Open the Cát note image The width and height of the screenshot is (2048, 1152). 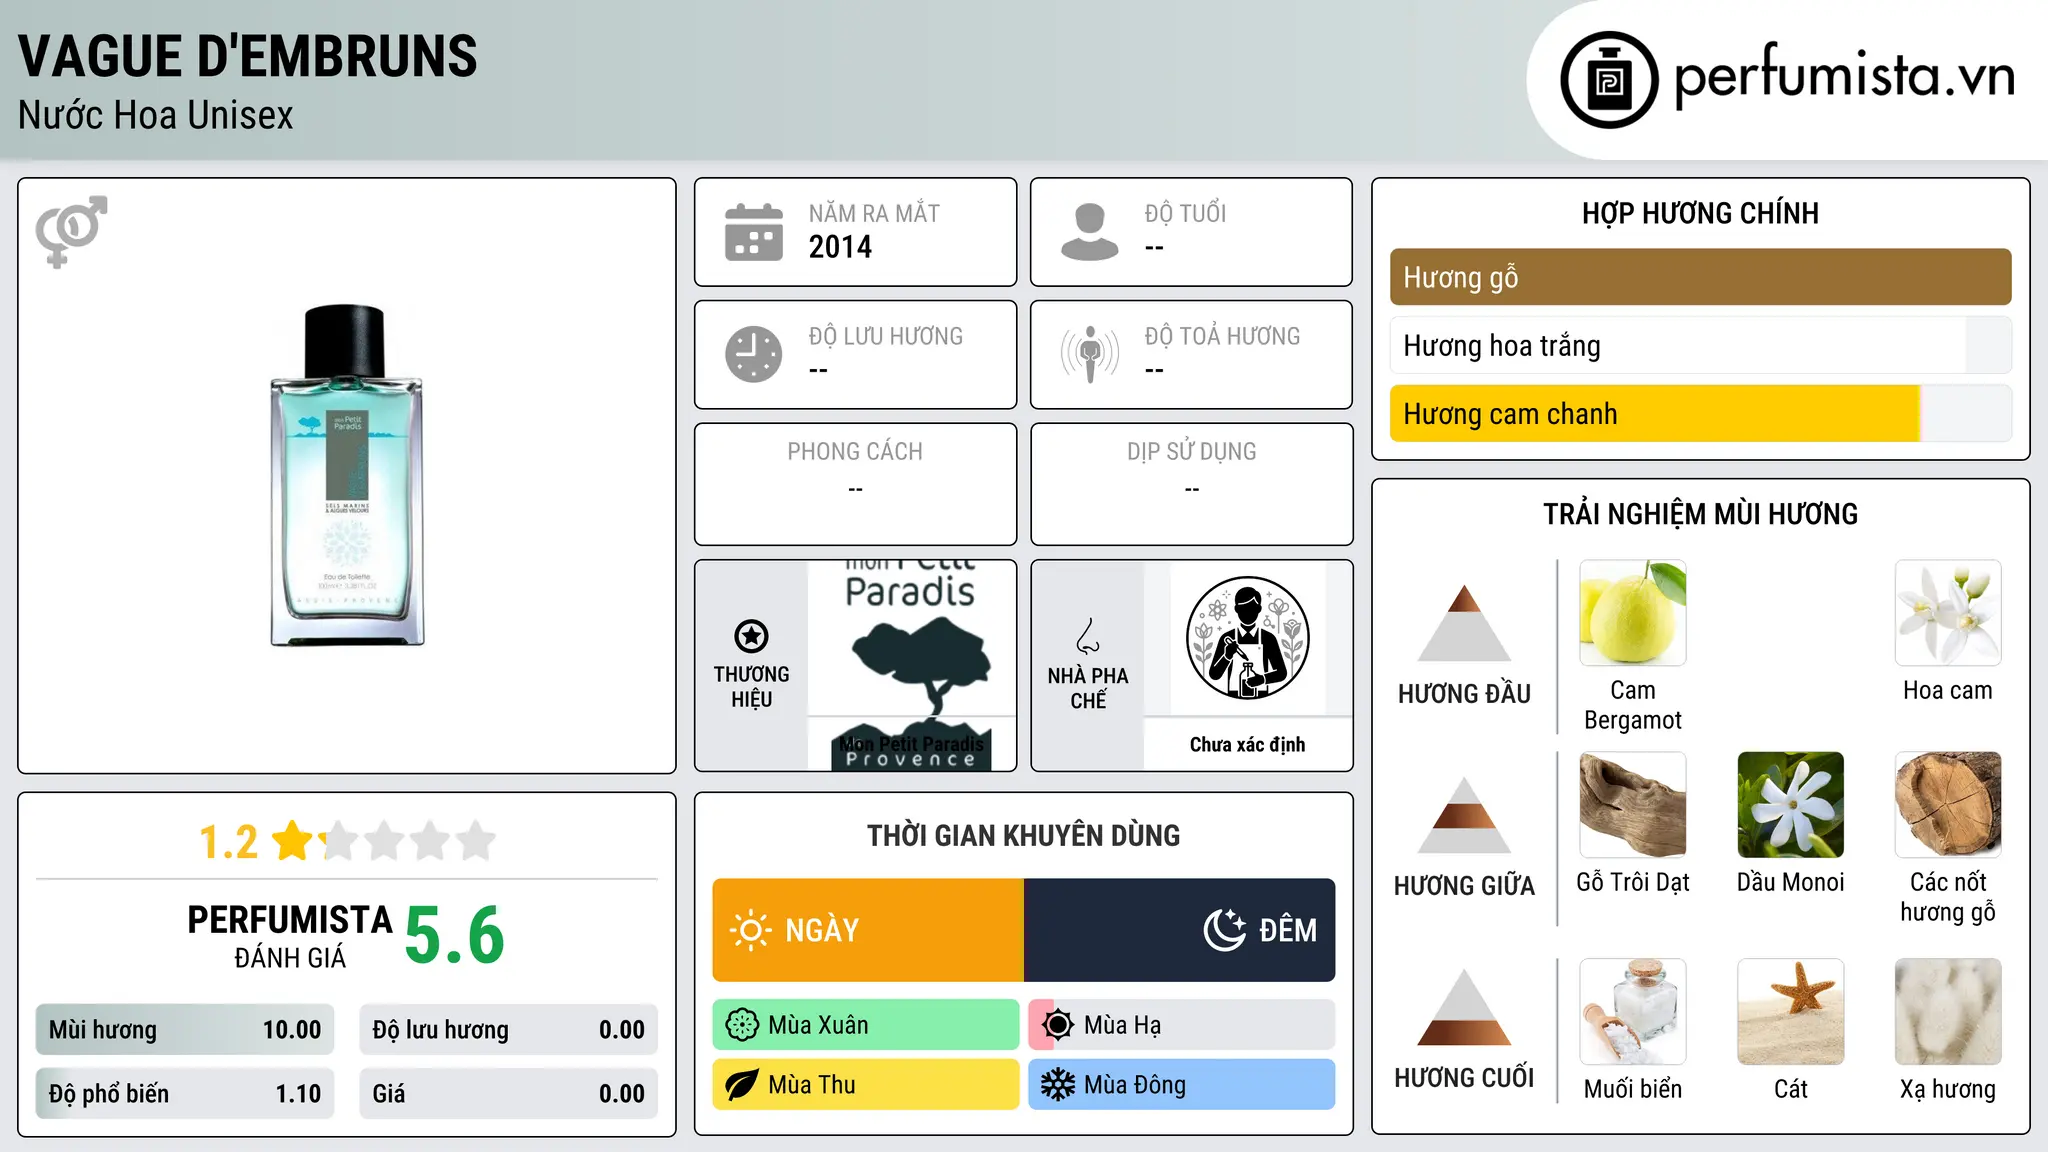(1791, 1012)
